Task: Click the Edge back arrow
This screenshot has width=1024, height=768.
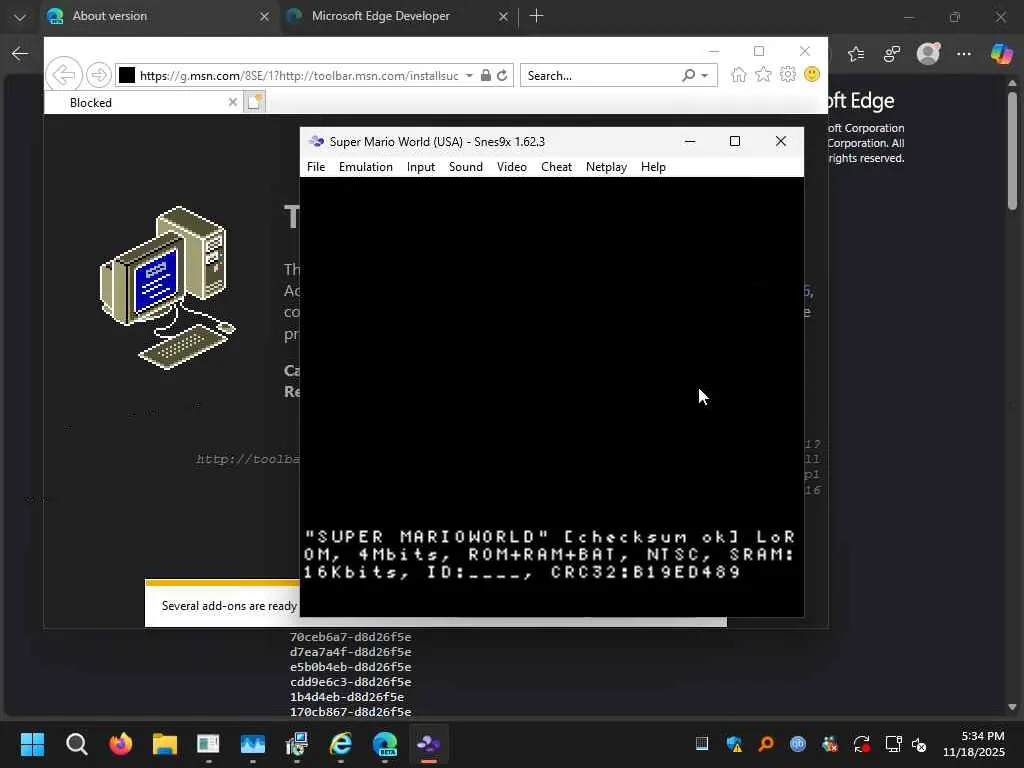Action: pos(20,54)
